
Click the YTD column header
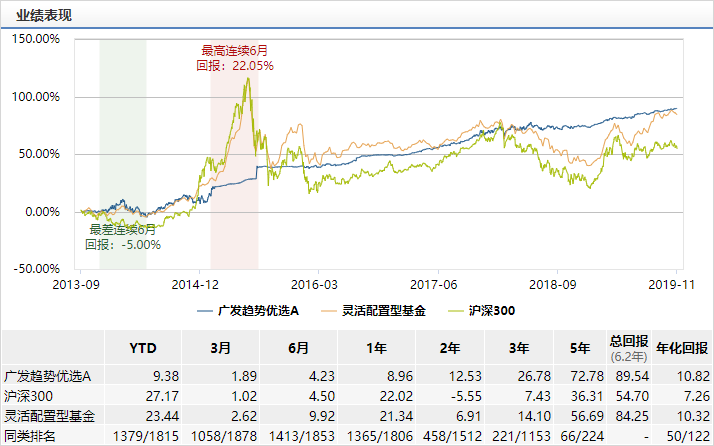pos(143,348)
